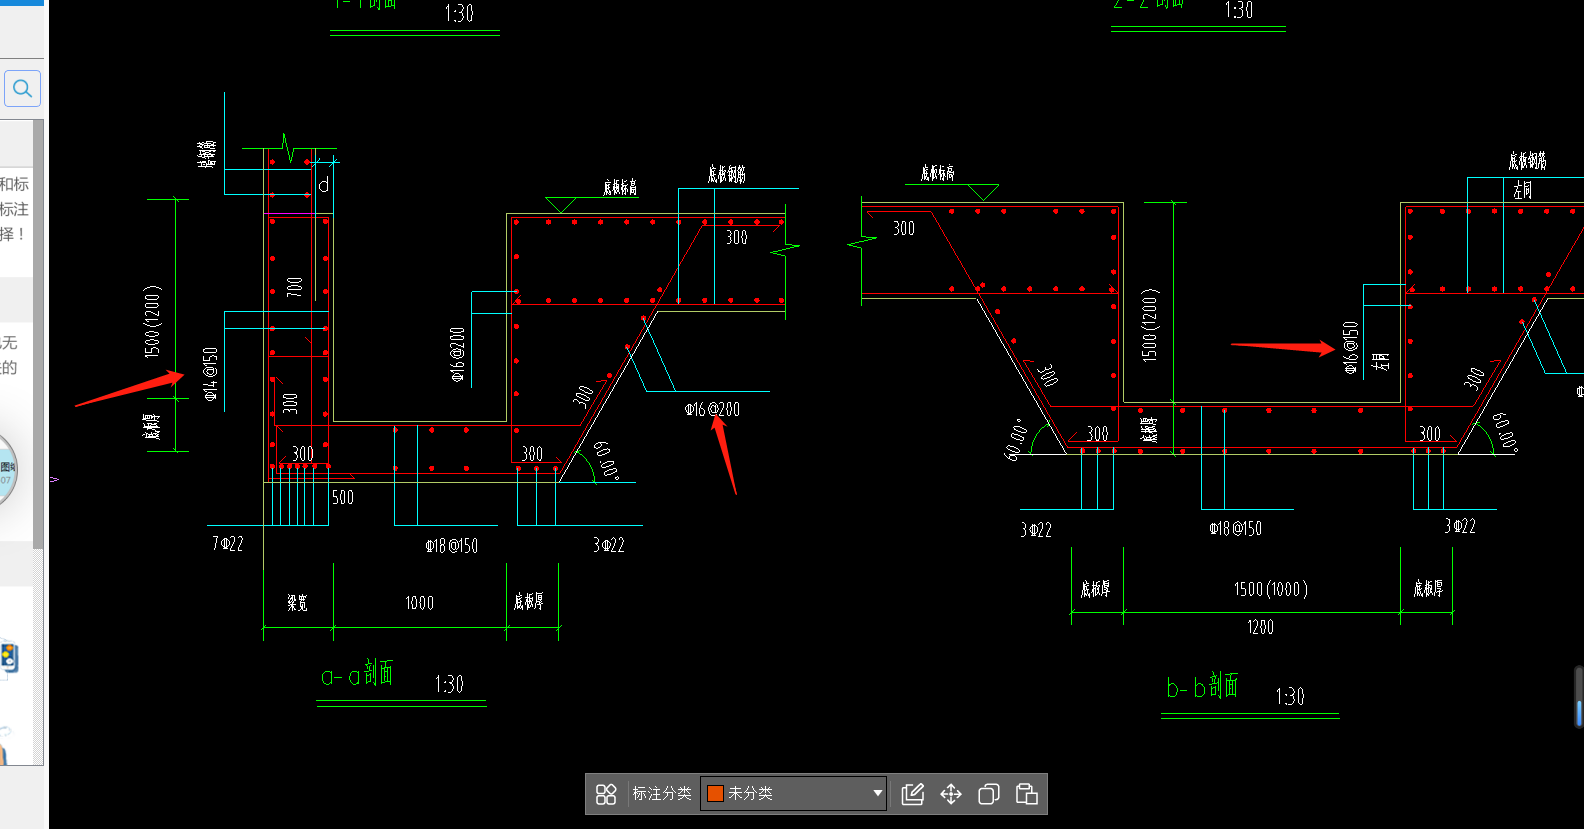Click the 1200 dimension below b-b section

click(x=1260, y=627)
